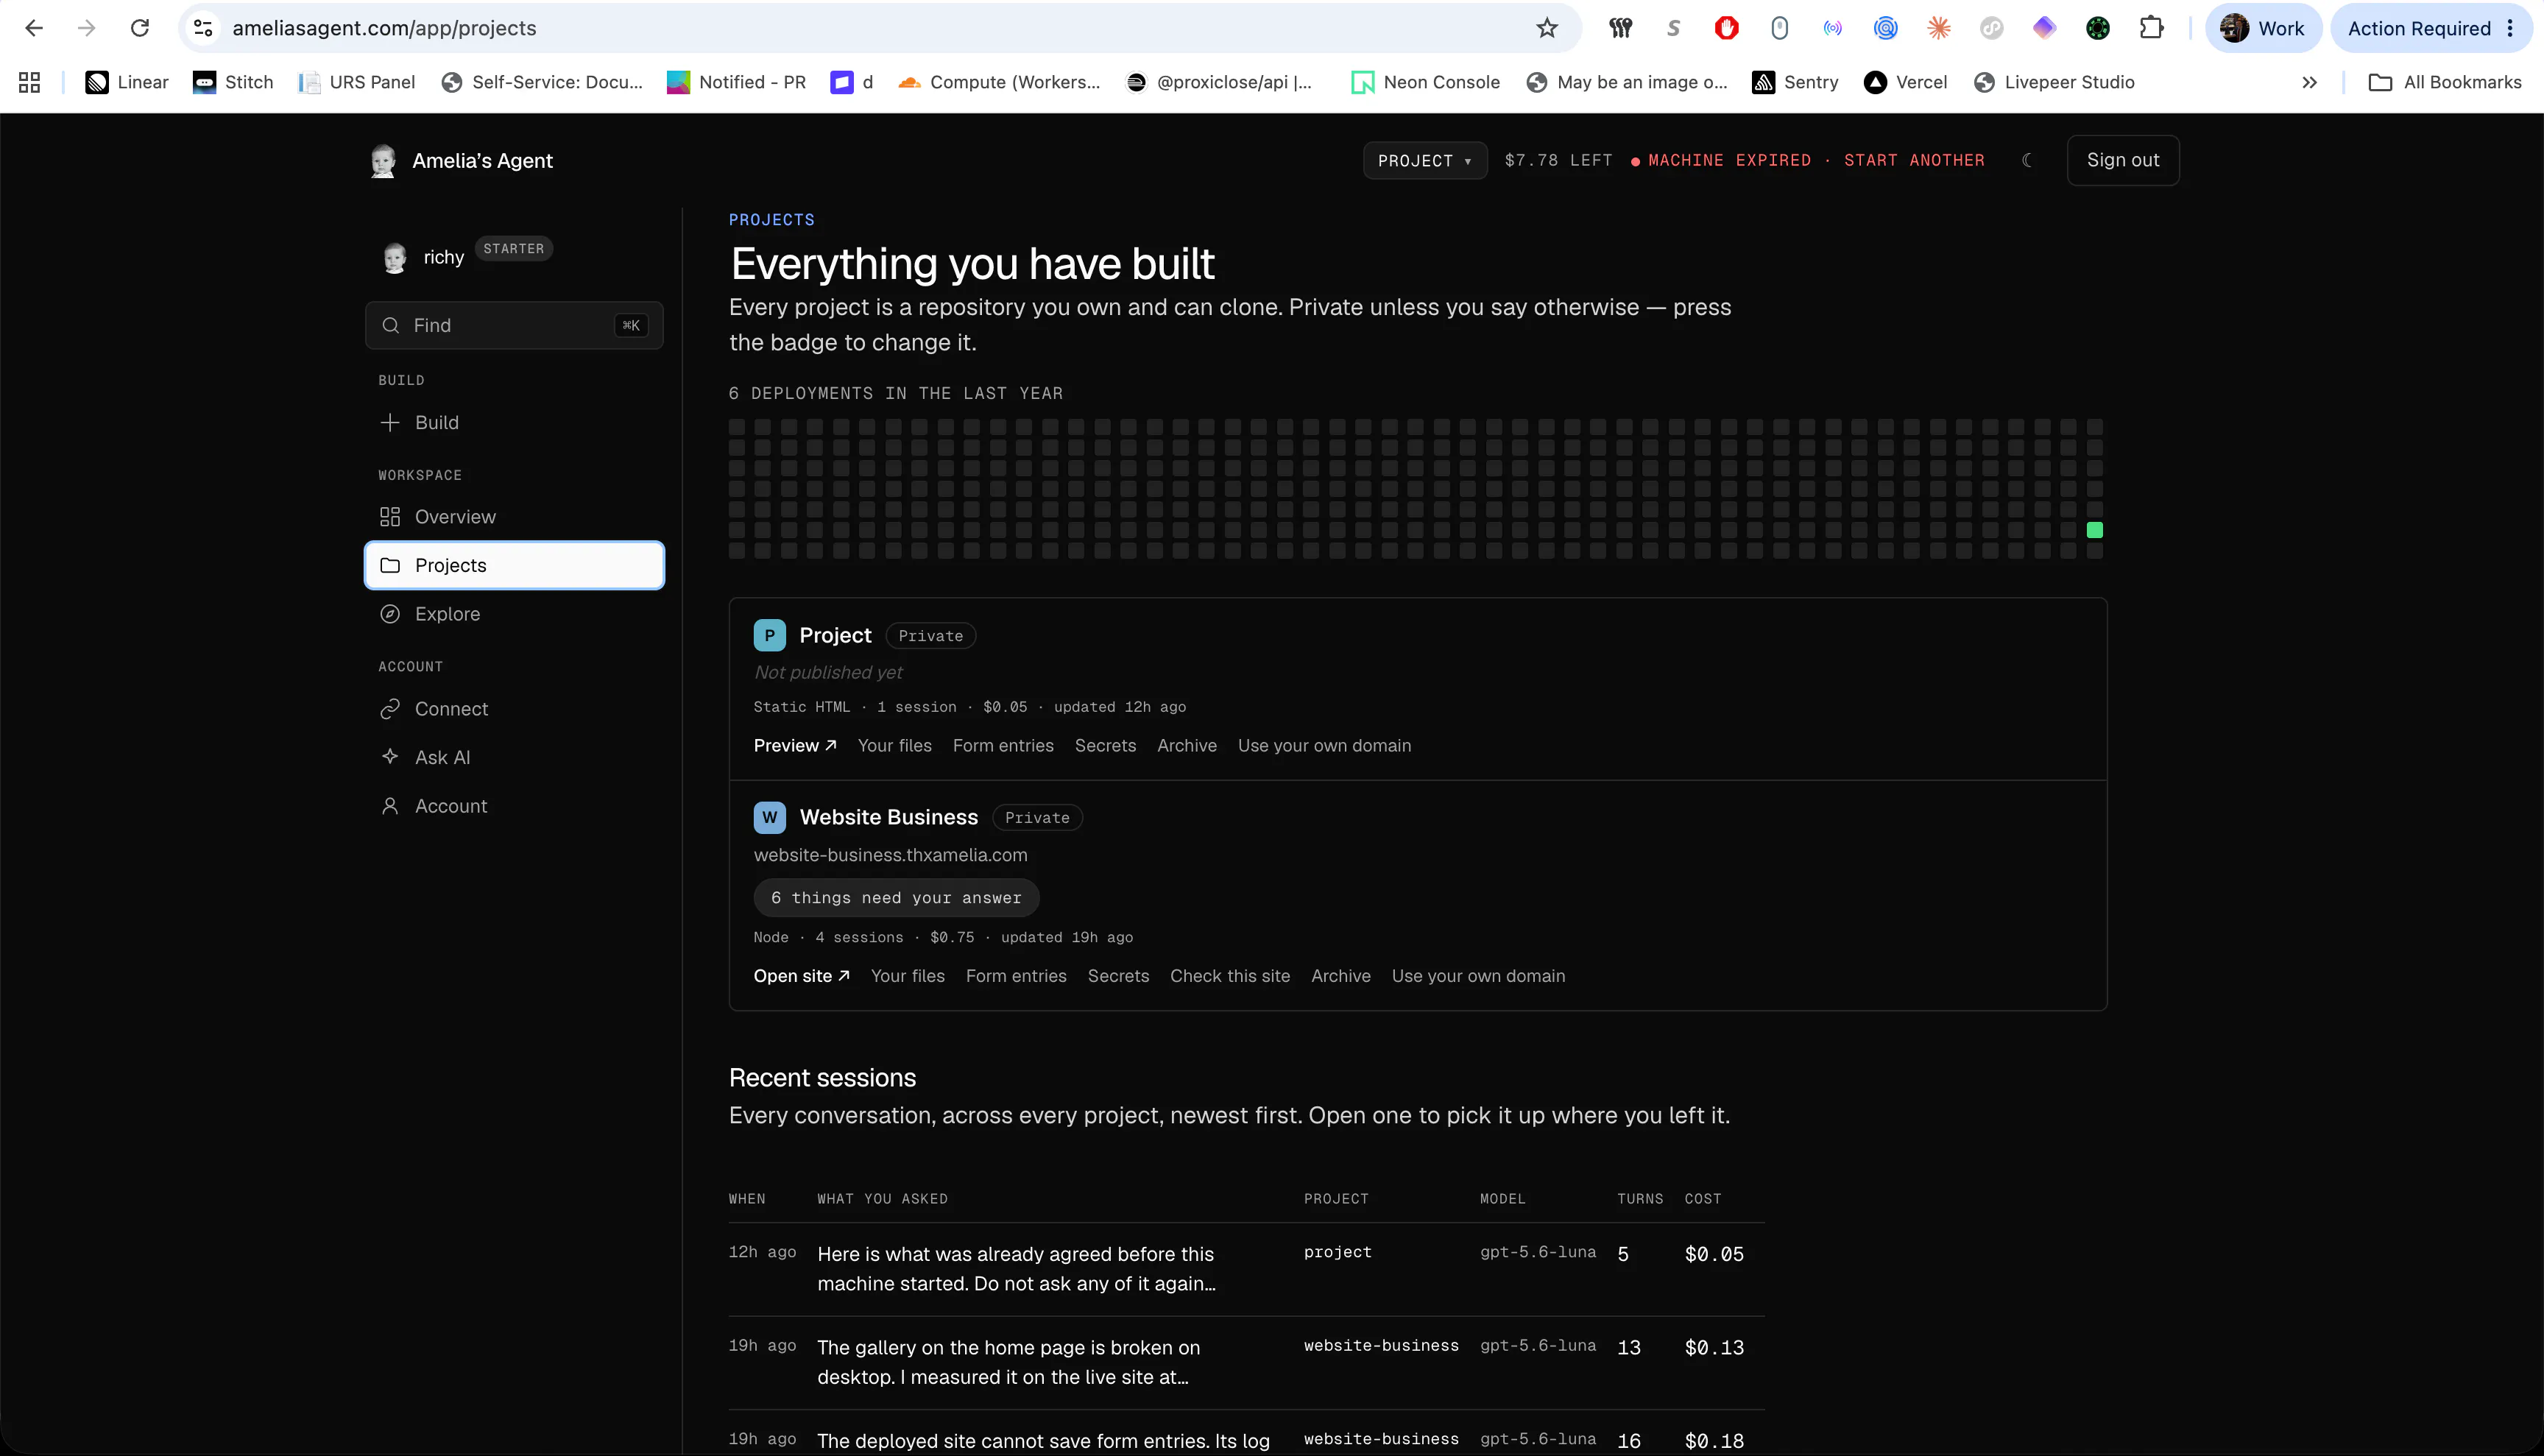Click START ANOTHER machine link

(x=1914, y=160)
